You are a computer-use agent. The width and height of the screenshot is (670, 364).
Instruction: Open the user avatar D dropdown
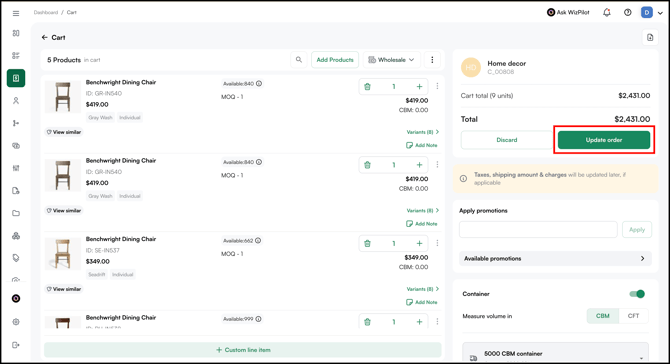click(x=652, y=12)
